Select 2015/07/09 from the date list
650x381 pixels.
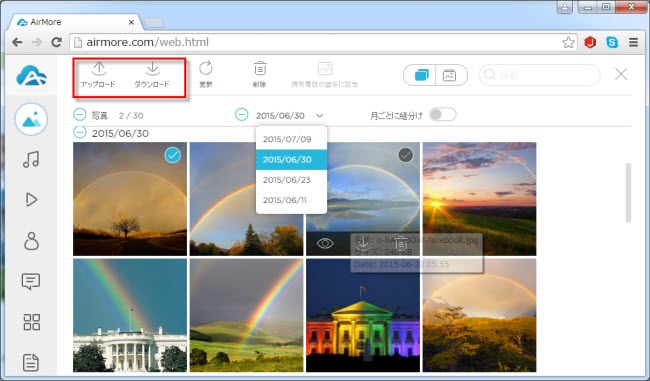[291, 139]
